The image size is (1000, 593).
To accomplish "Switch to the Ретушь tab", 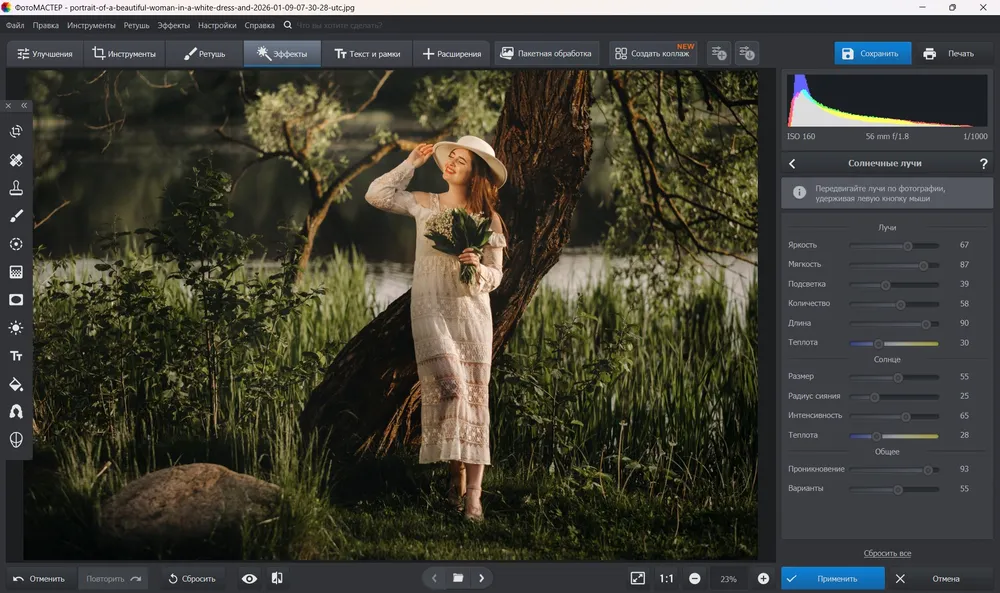I will 205,54.
